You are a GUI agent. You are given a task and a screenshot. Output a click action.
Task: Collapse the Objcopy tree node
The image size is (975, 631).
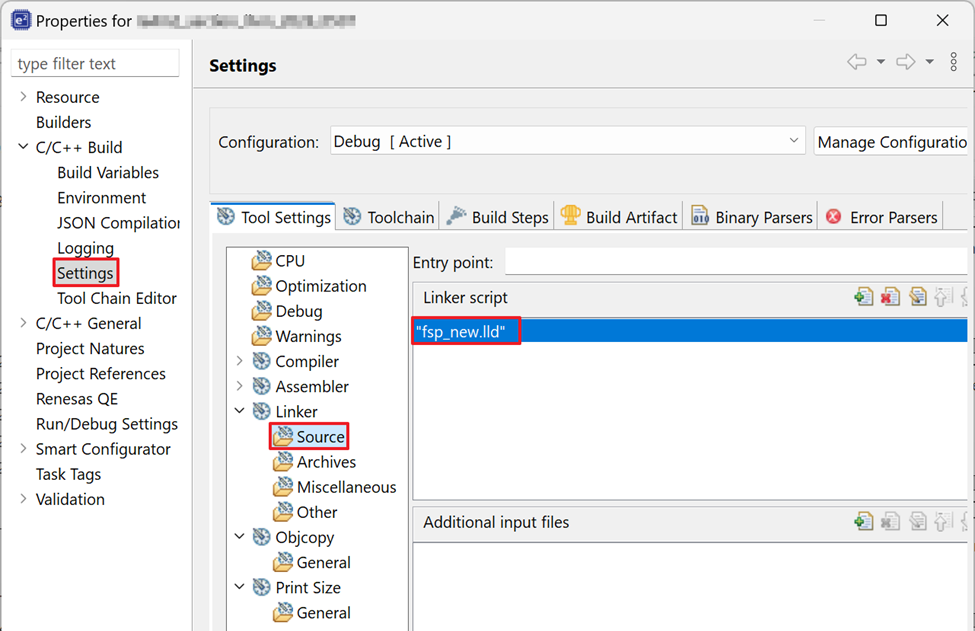239,537
